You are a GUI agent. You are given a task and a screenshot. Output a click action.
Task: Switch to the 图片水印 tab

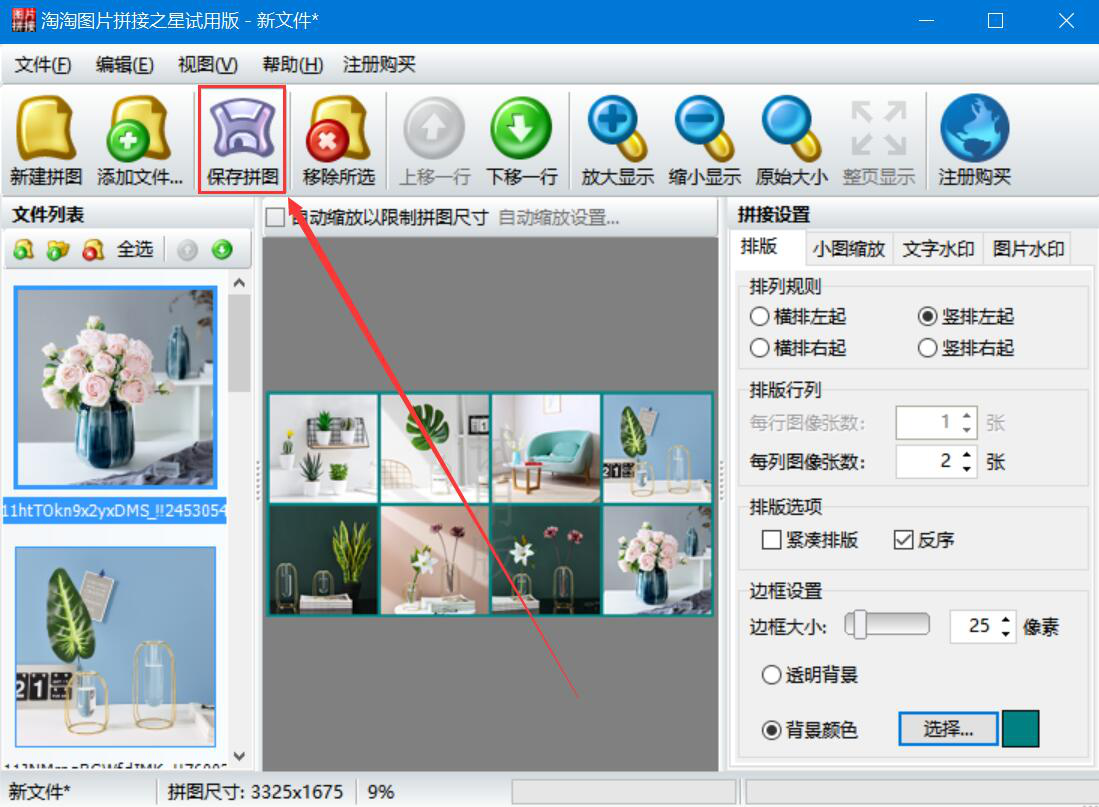pos(1028,249)
